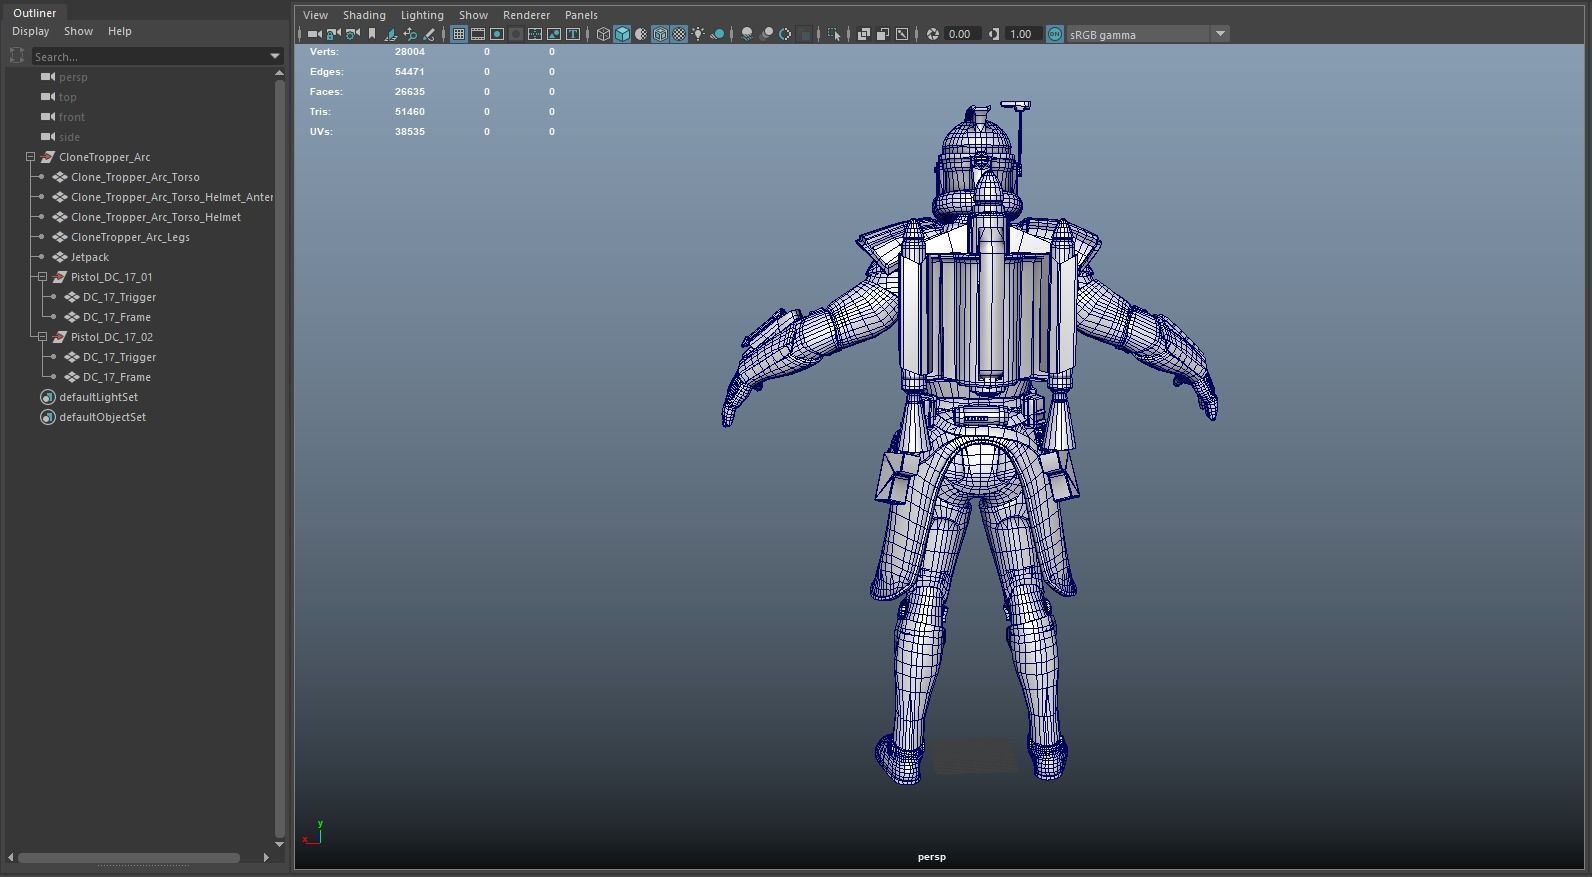Click the Screen Space Ambient Occlusion icon
Viewport: 1592px width, 877px height.
[747, 34]
